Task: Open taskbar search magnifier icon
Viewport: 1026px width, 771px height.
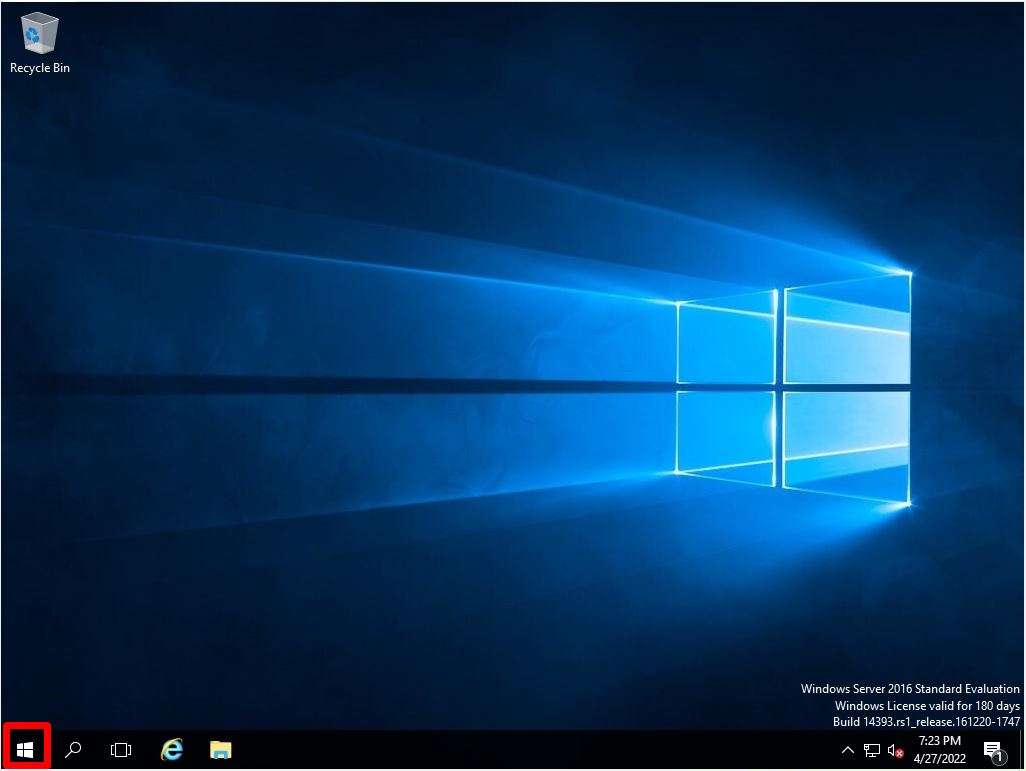Action: [73, 749]
